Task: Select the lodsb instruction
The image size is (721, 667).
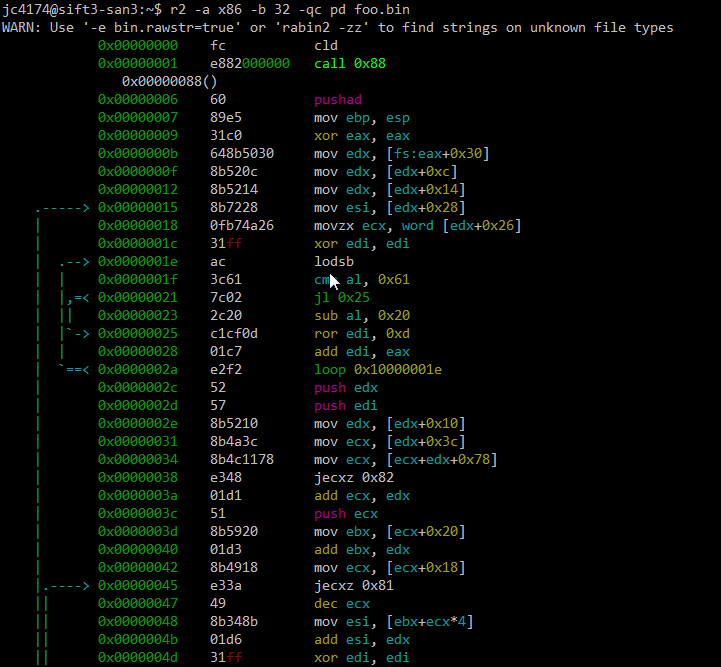Action: point(334,261)
